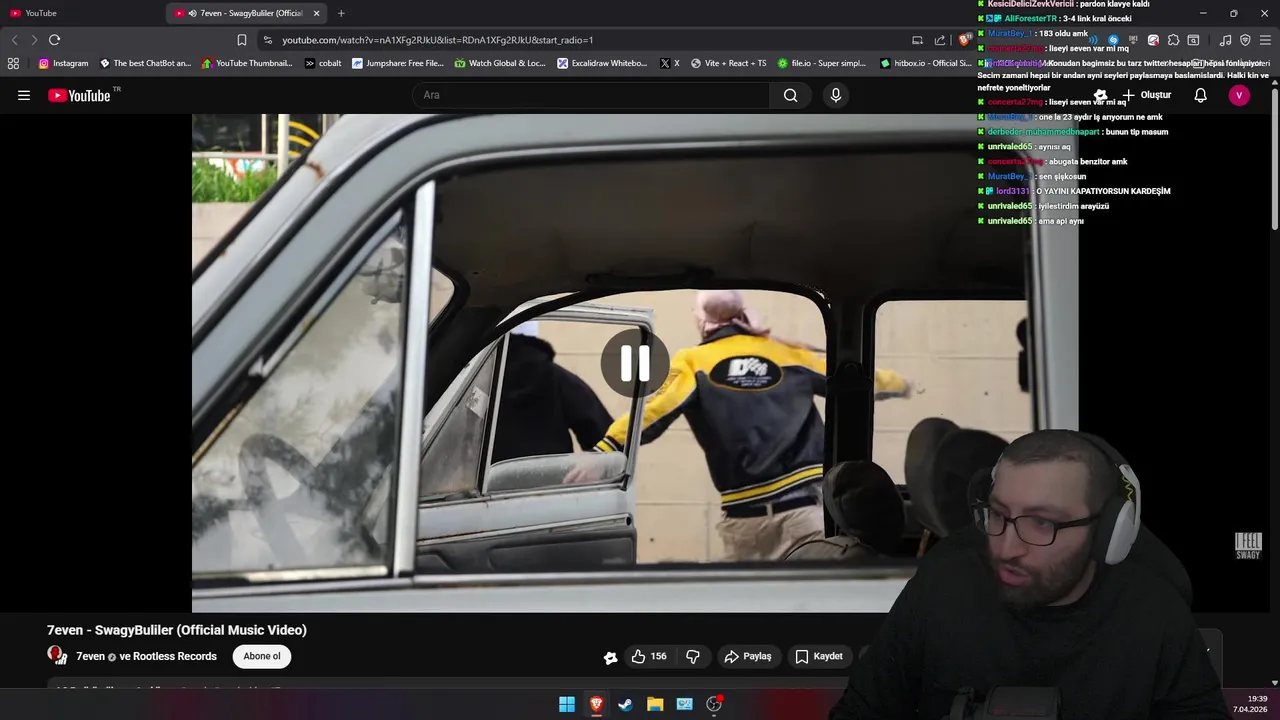The width and height of the screenshot is (1280, 720).
Task: Open Jumpshare Free File bookmark
Action: 397,63
